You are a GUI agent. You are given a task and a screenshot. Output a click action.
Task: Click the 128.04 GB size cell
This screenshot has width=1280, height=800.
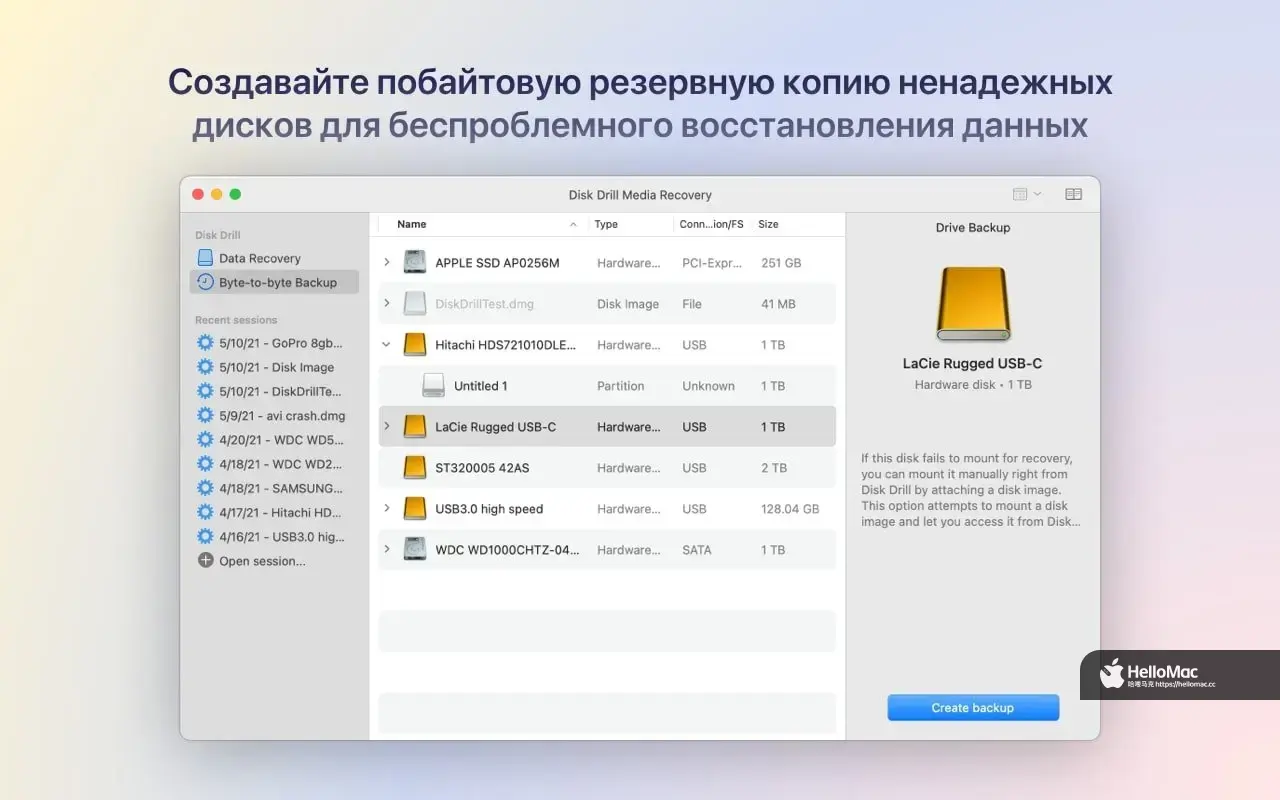tap(790, 509)
